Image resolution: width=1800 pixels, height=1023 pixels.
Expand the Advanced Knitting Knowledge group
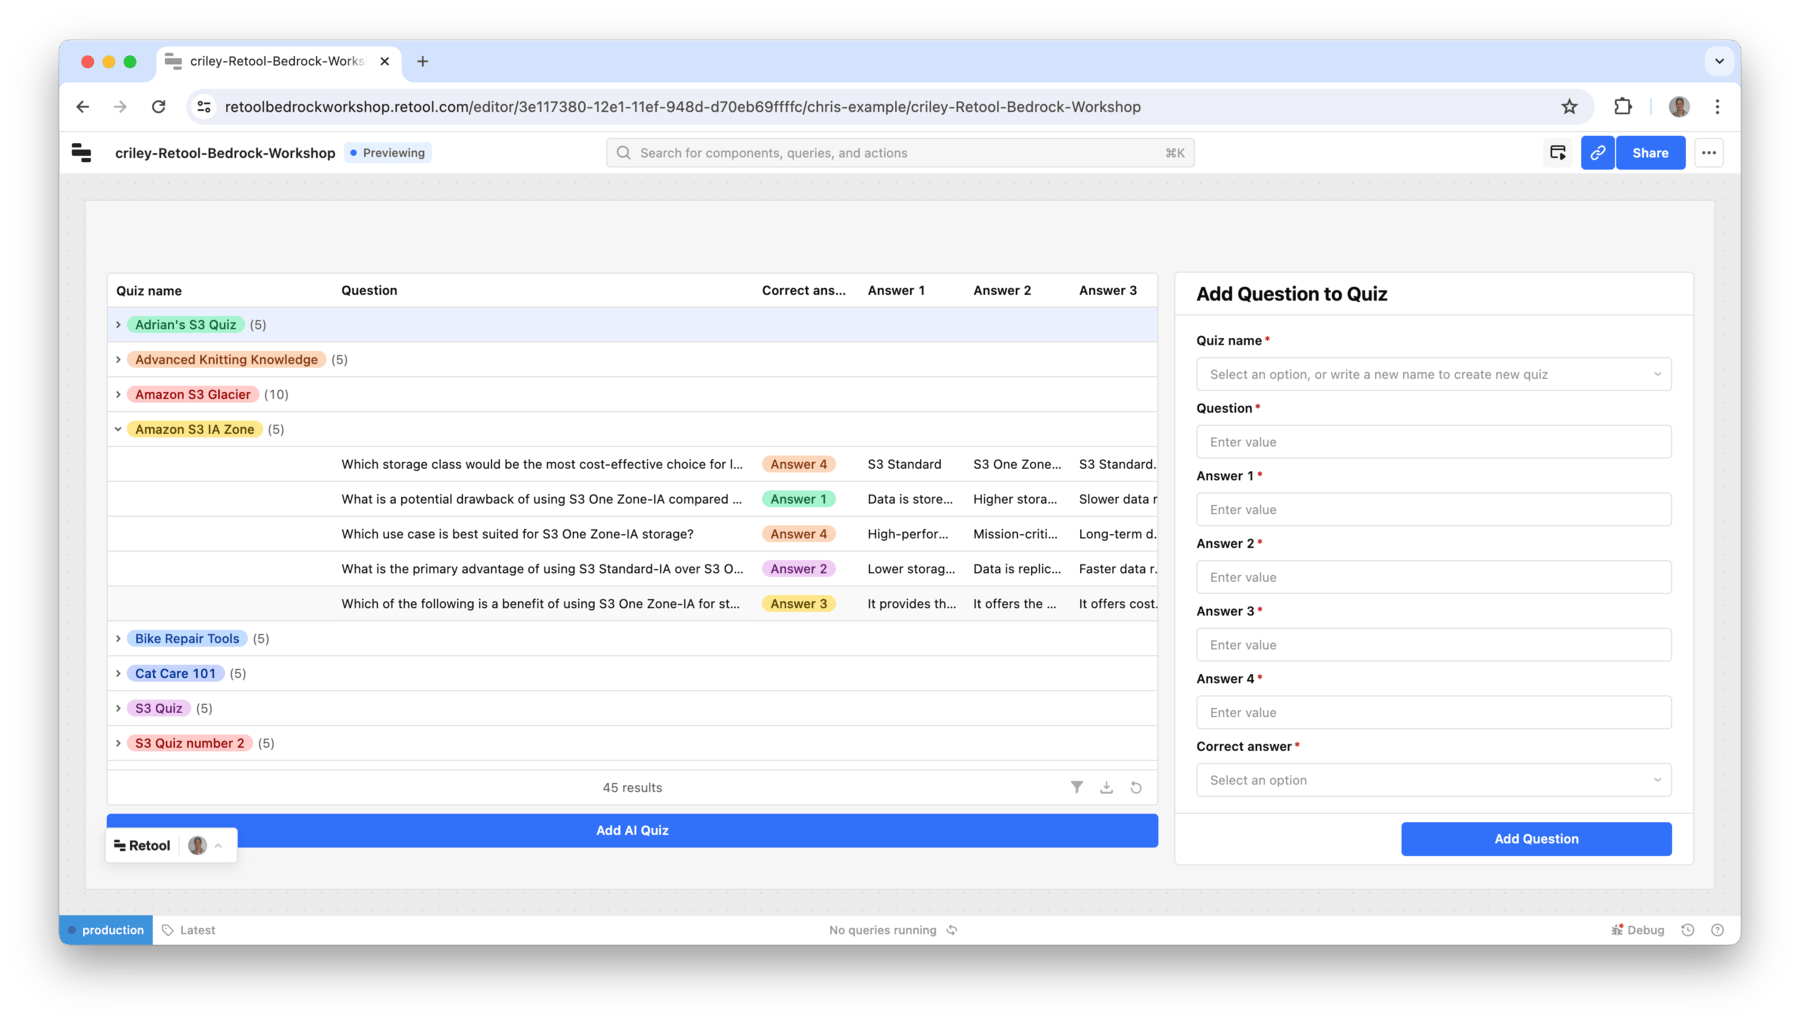click(118, 360)
